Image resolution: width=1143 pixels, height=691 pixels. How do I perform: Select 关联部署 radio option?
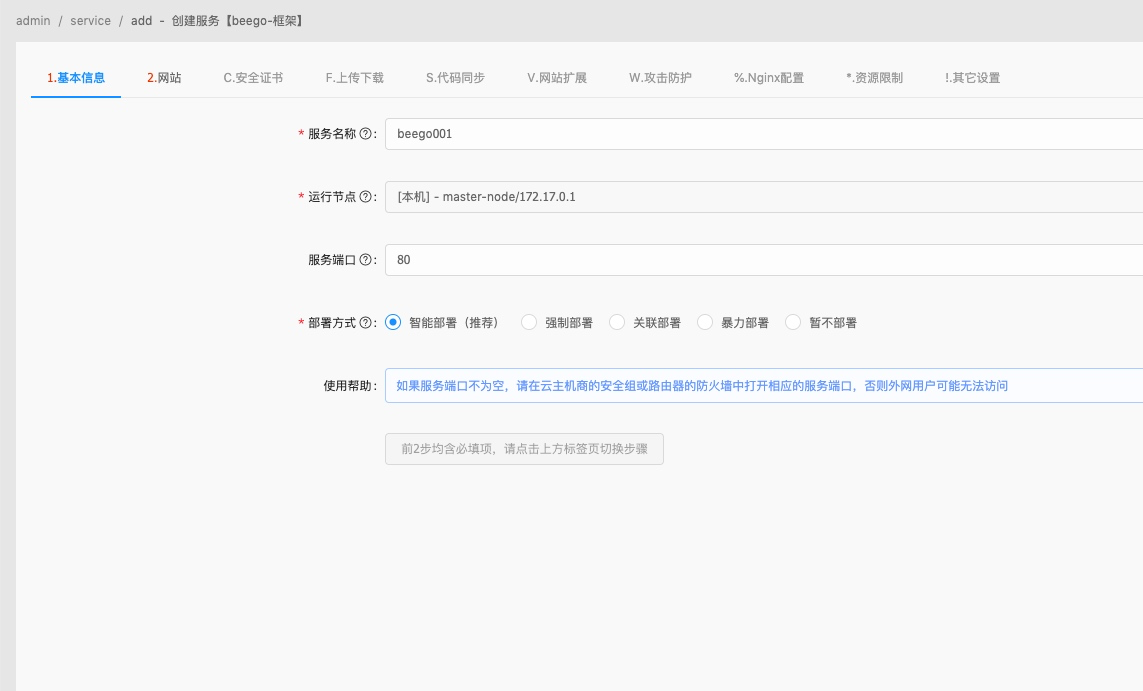[x=617, y=322]
